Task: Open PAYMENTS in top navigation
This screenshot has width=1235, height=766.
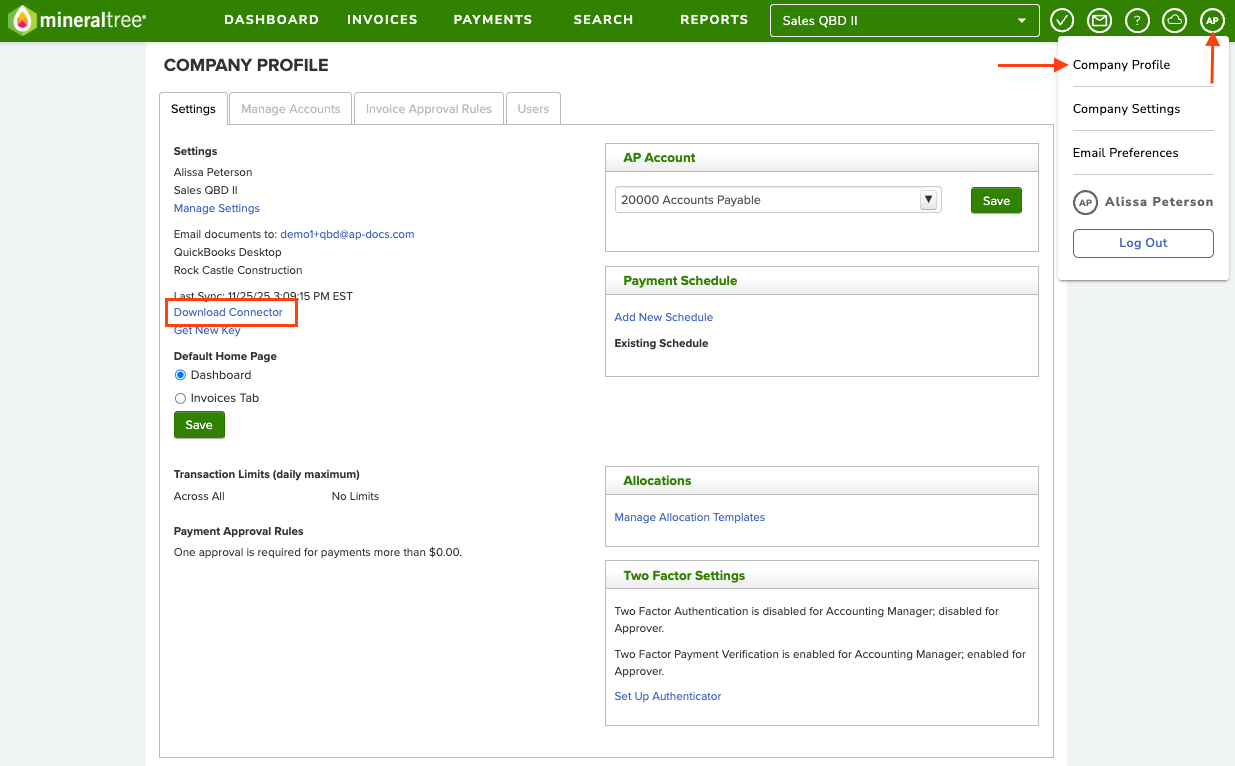Action: tap(493, 20)
